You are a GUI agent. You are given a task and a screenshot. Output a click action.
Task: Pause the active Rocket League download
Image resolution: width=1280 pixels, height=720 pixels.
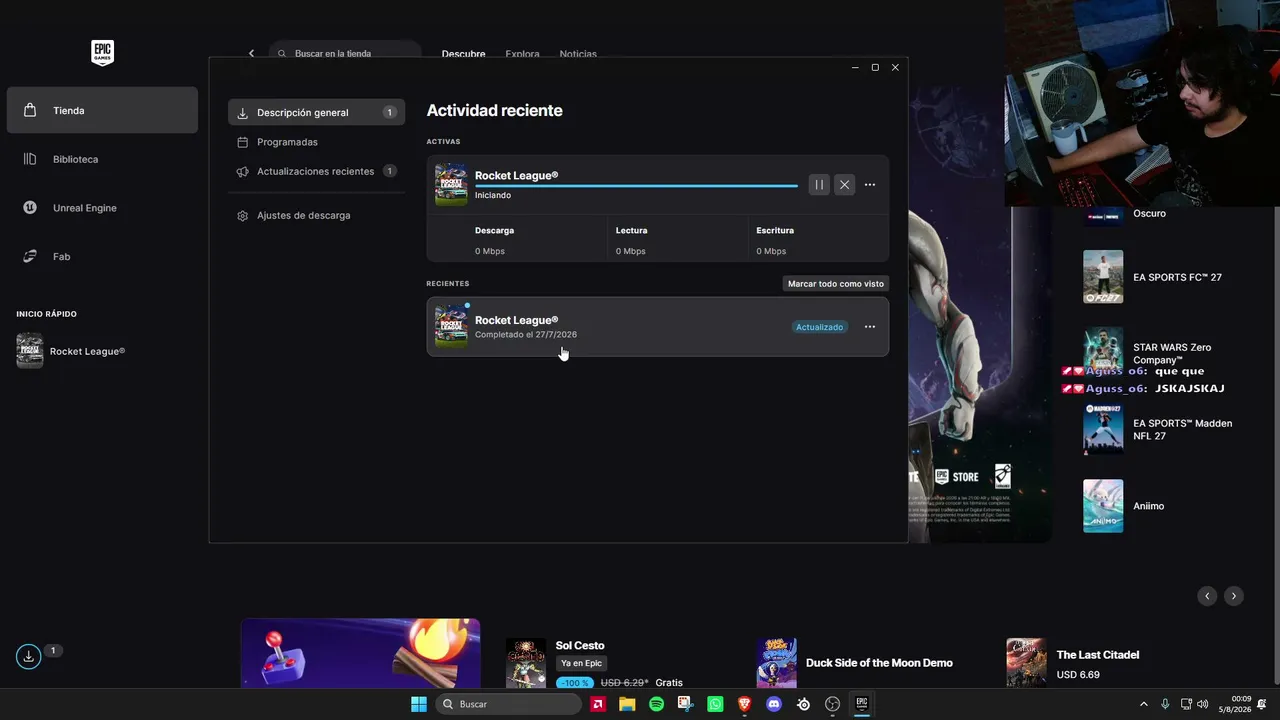click(819, 185)
